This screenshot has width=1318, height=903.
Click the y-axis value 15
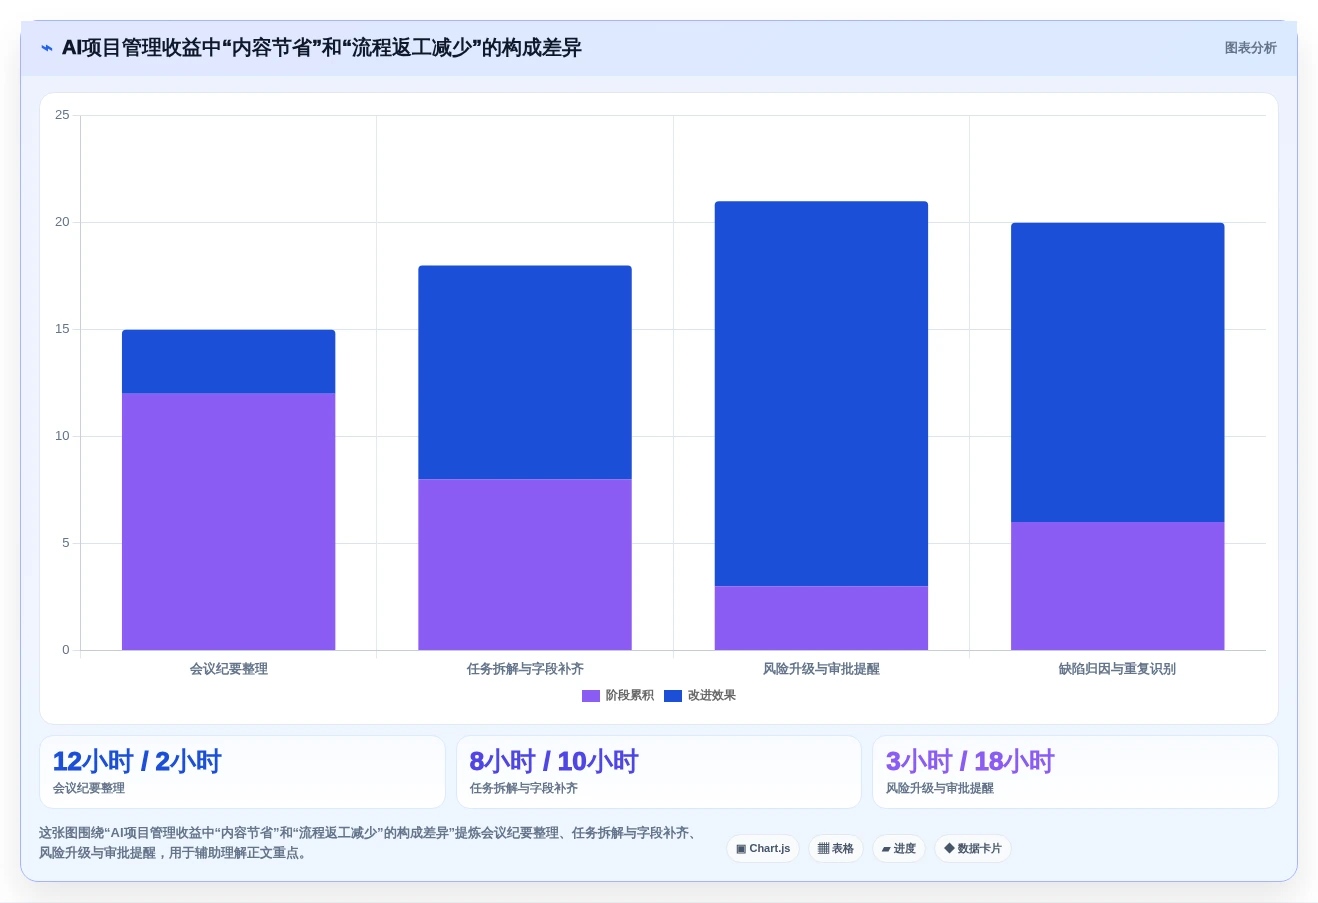[62, 329]
